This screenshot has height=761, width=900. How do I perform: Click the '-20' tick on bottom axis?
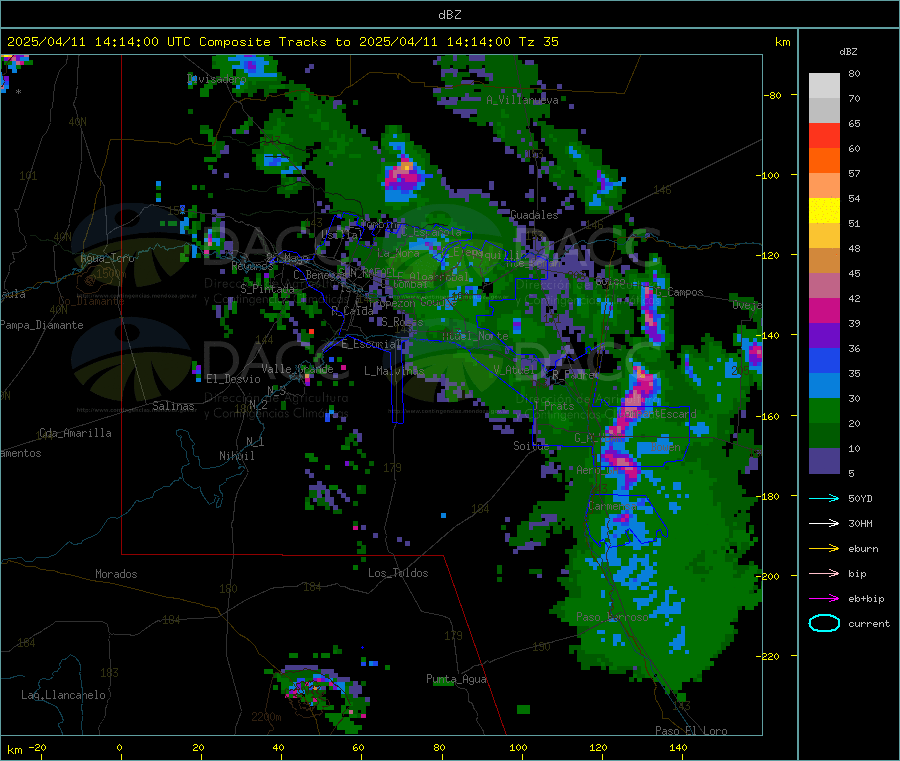pos(37,747)
